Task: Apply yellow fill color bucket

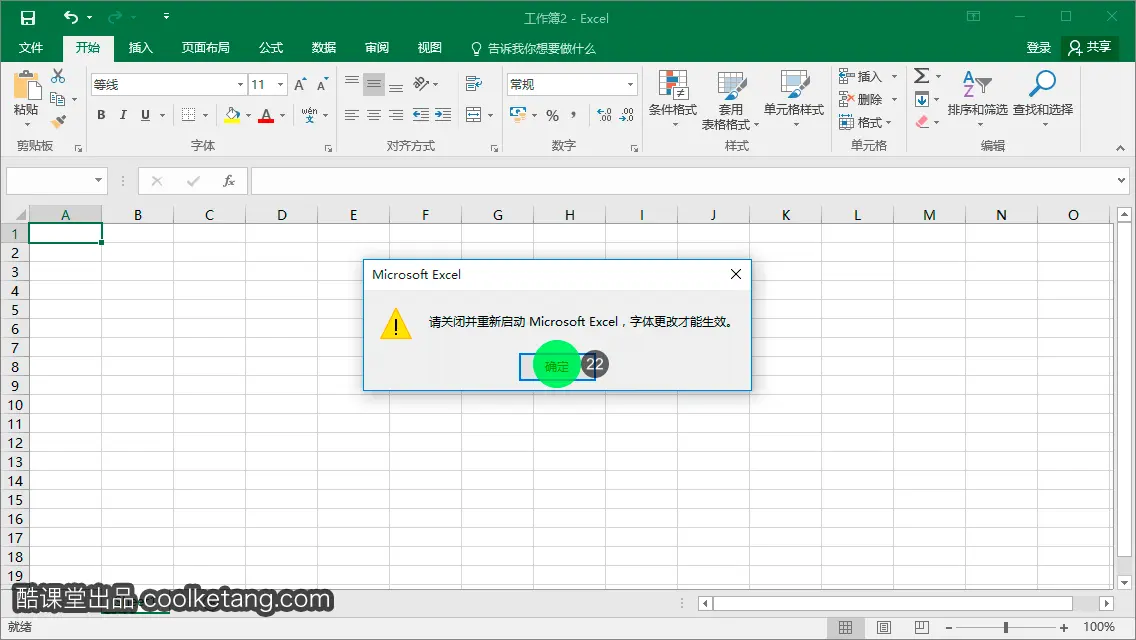Action: point(232,115)
